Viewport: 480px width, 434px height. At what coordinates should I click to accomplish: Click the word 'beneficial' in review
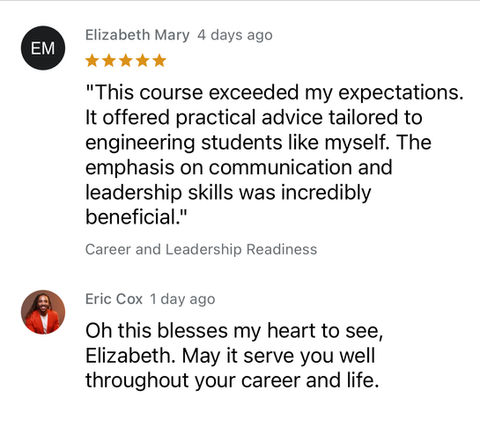pos(130,217)
